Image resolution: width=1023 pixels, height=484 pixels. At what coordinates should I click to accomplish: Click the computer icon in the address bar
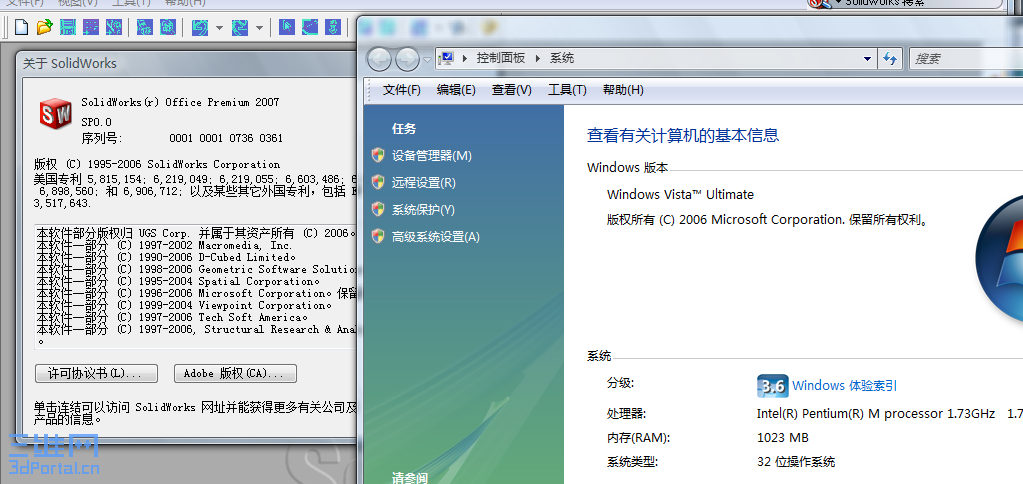click(447, 58)
